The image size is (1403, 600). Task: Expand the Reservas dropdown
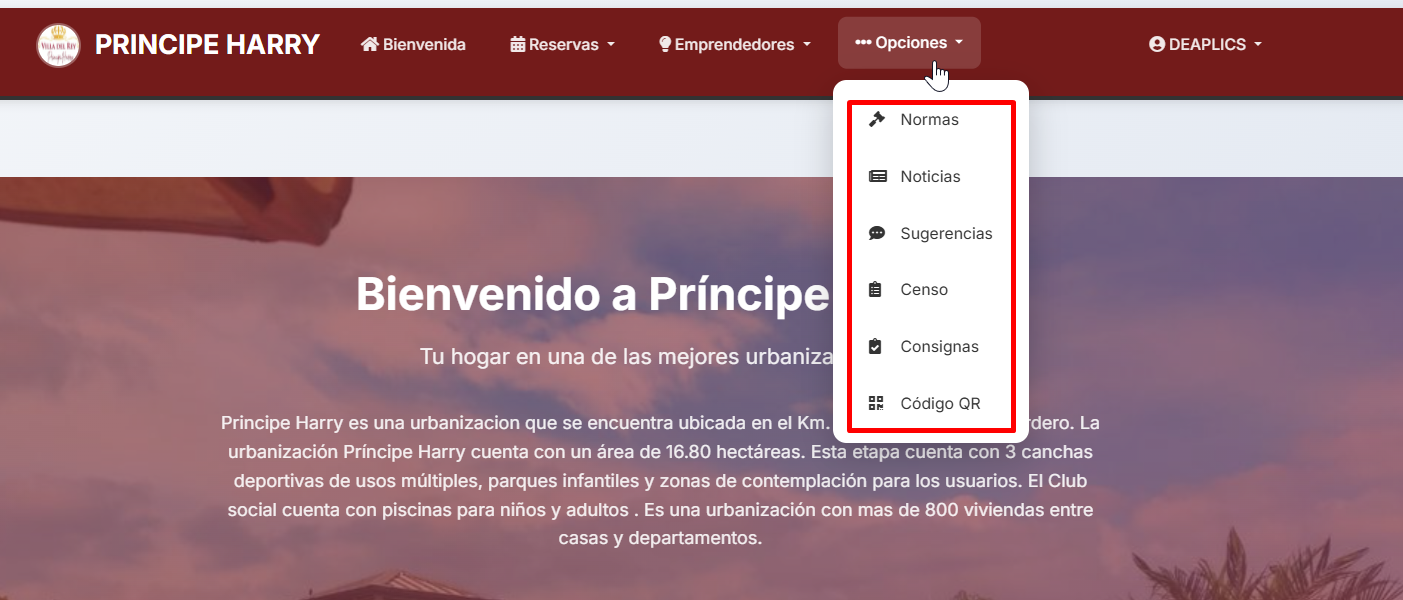click(562, 44)
